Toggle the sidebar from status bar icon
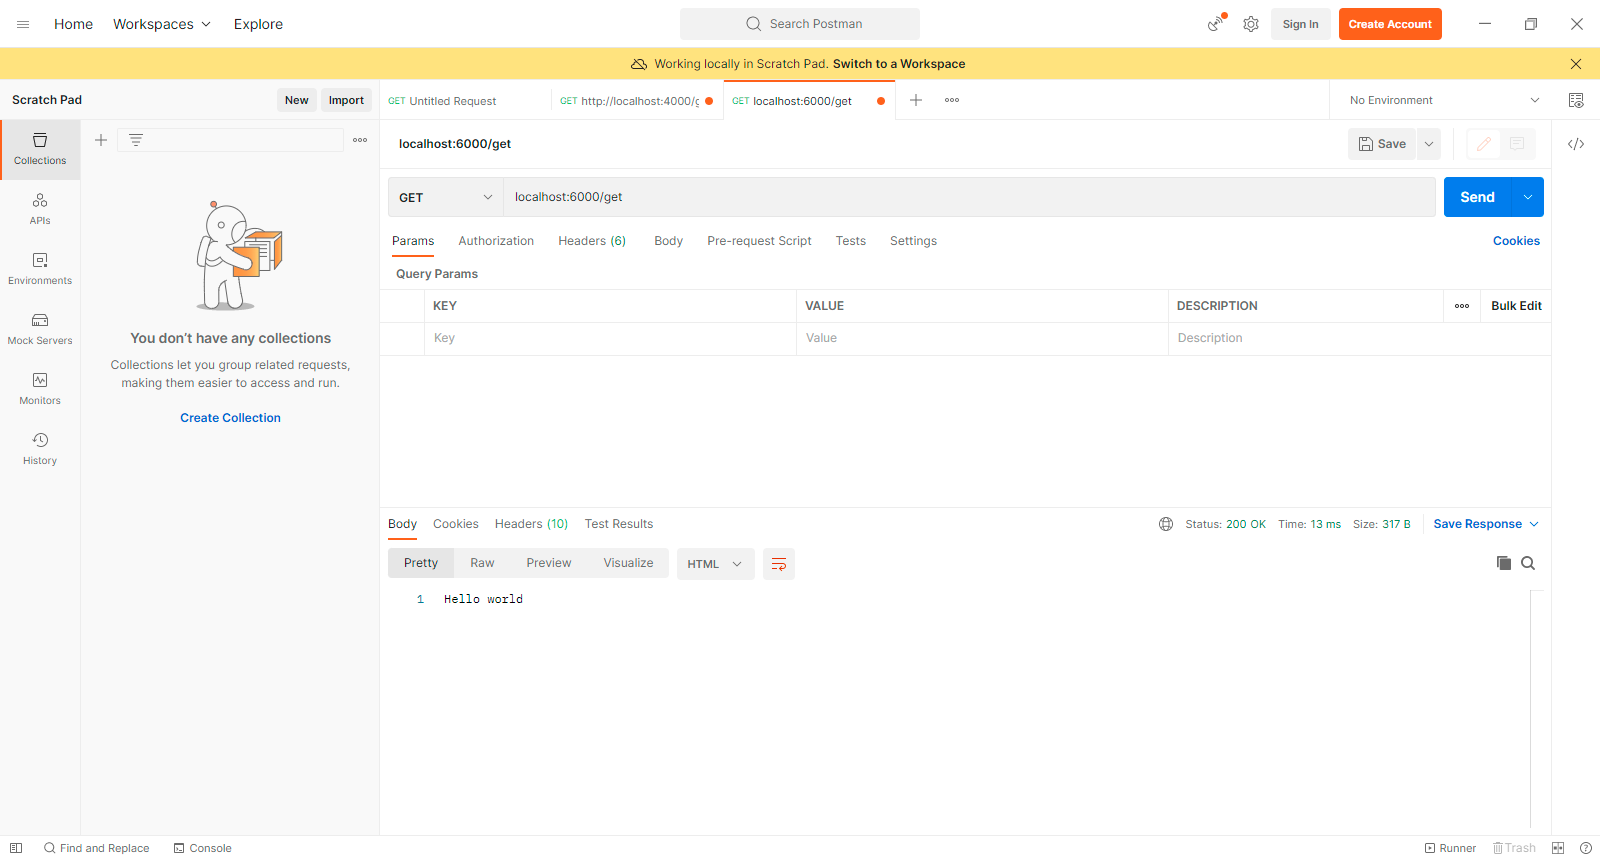Viewport: 1600px width, 860px height. [x=16, y=848]
